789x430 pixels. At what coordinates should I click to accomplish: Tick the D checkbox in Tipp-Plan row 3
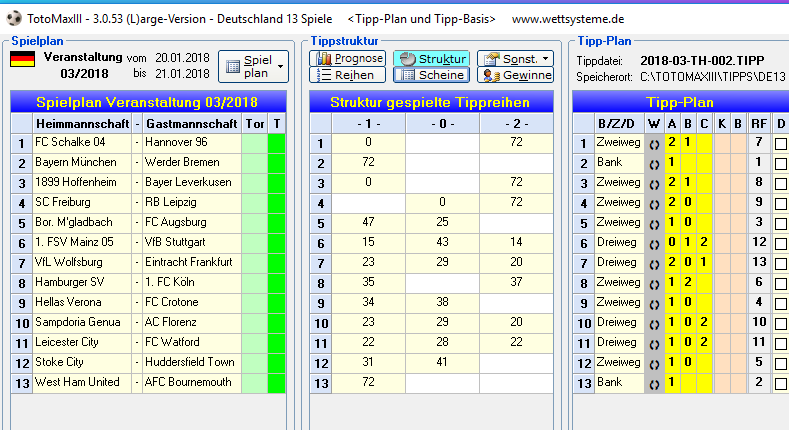780,184
